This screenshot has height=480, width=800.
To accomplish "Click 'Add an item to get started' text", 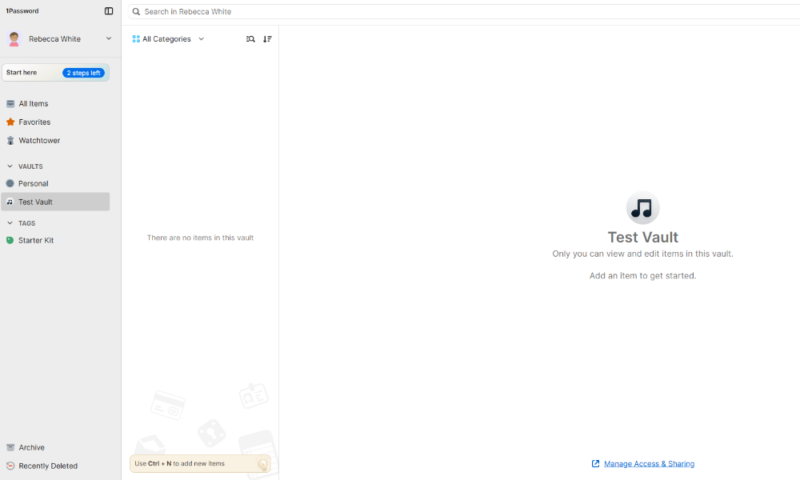I will 643,275.
